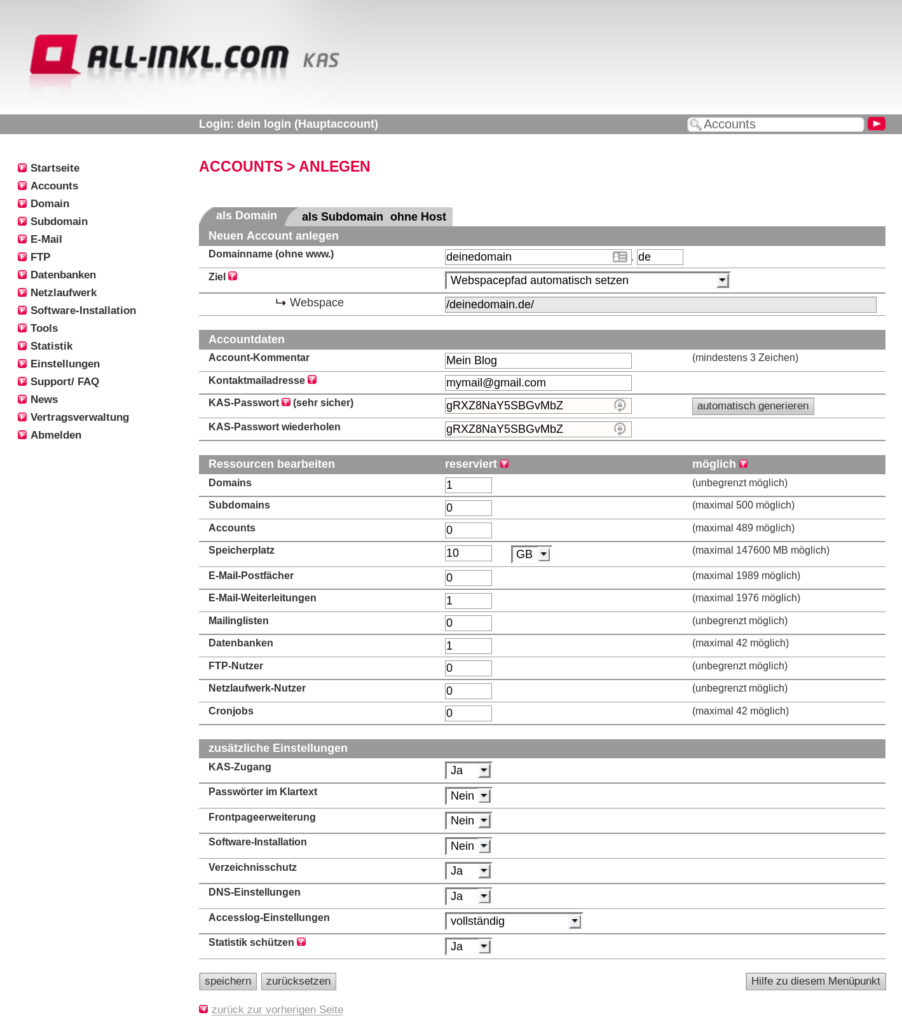Click the zurücksetzen button
902x1024 pixels.
[x=298, y=981]
